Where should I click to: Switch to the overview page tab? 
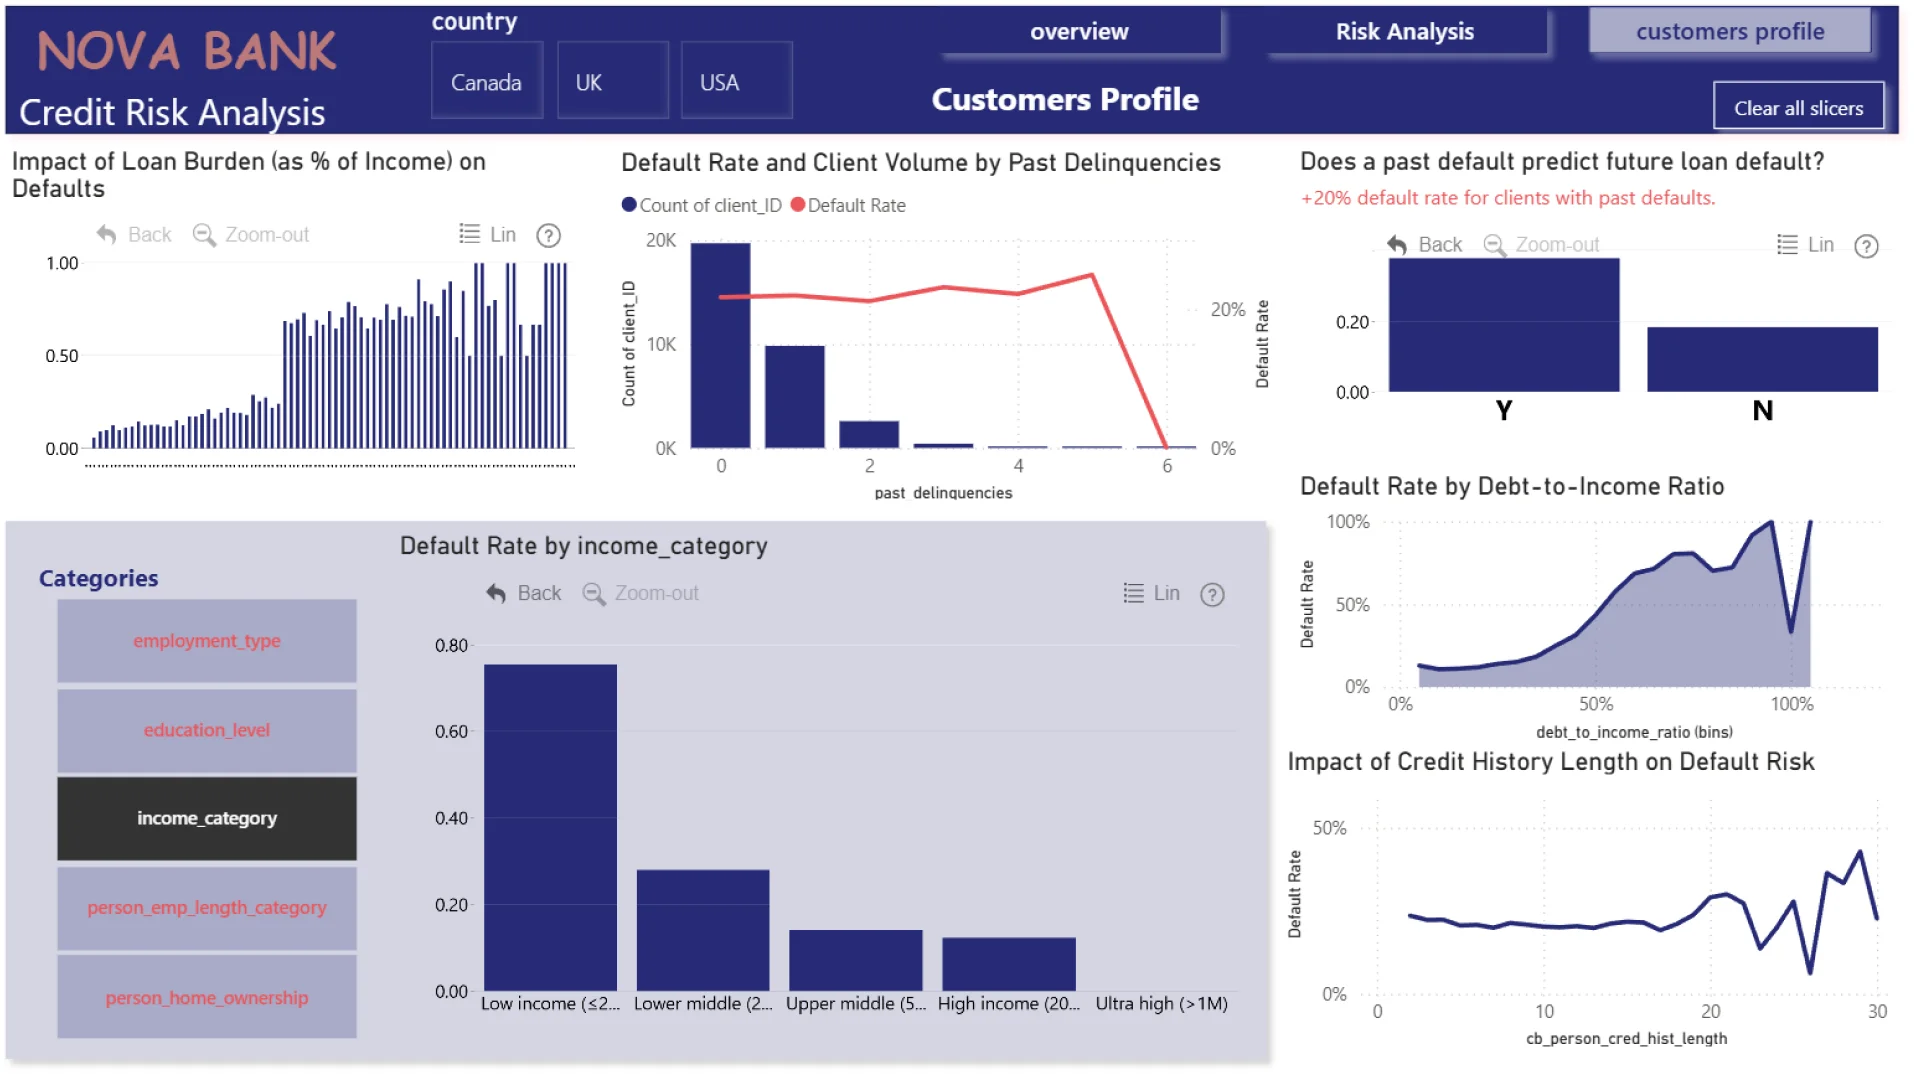click(1079, 32)
